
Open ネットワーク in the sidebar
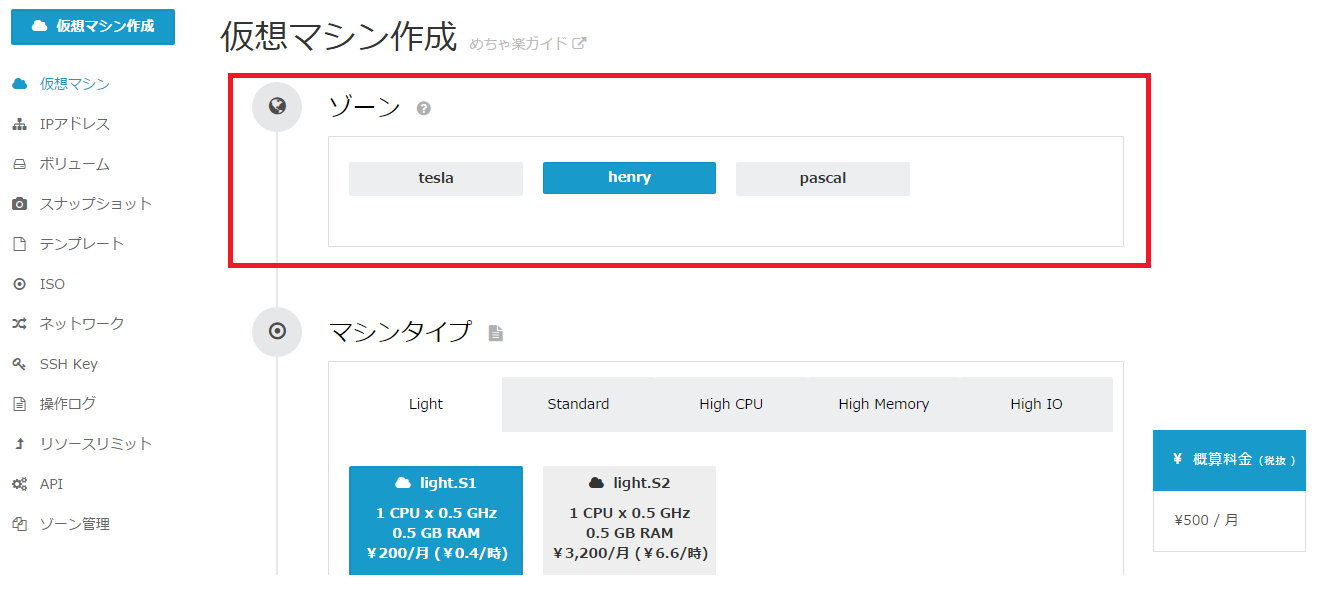82,324
